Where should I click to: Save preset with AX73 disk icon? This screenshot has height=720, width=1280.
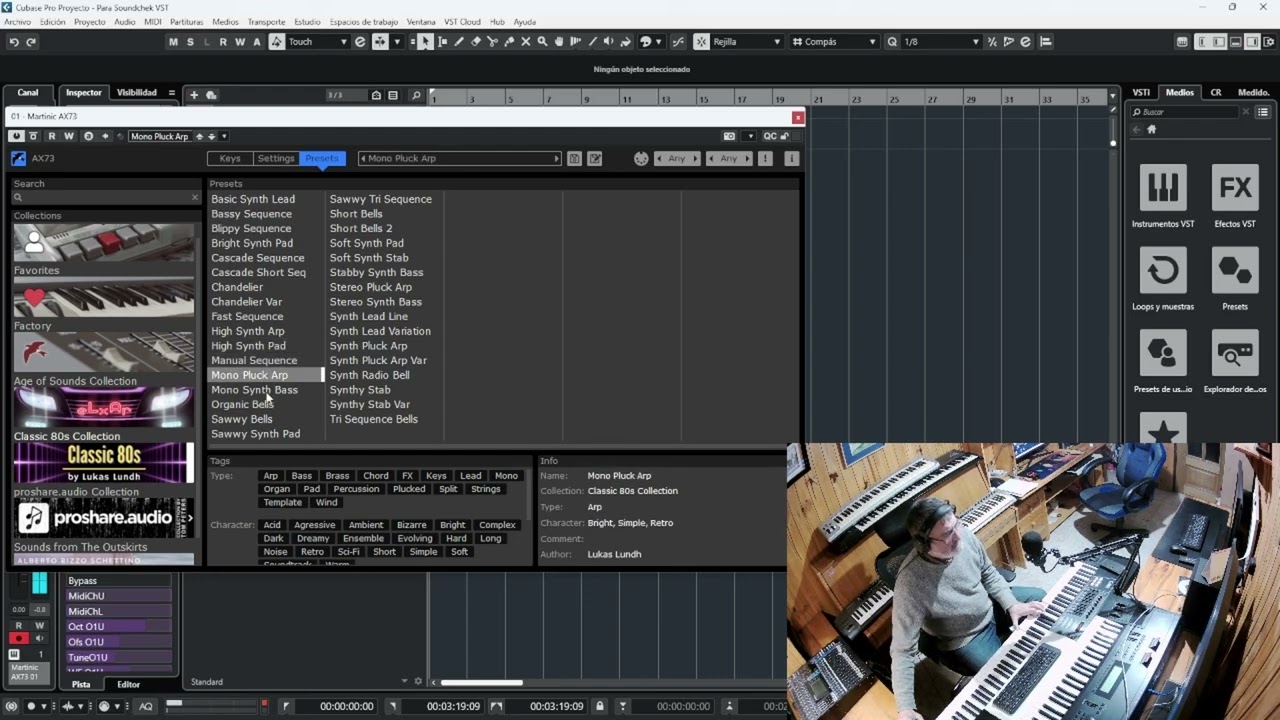coord(574,158)
